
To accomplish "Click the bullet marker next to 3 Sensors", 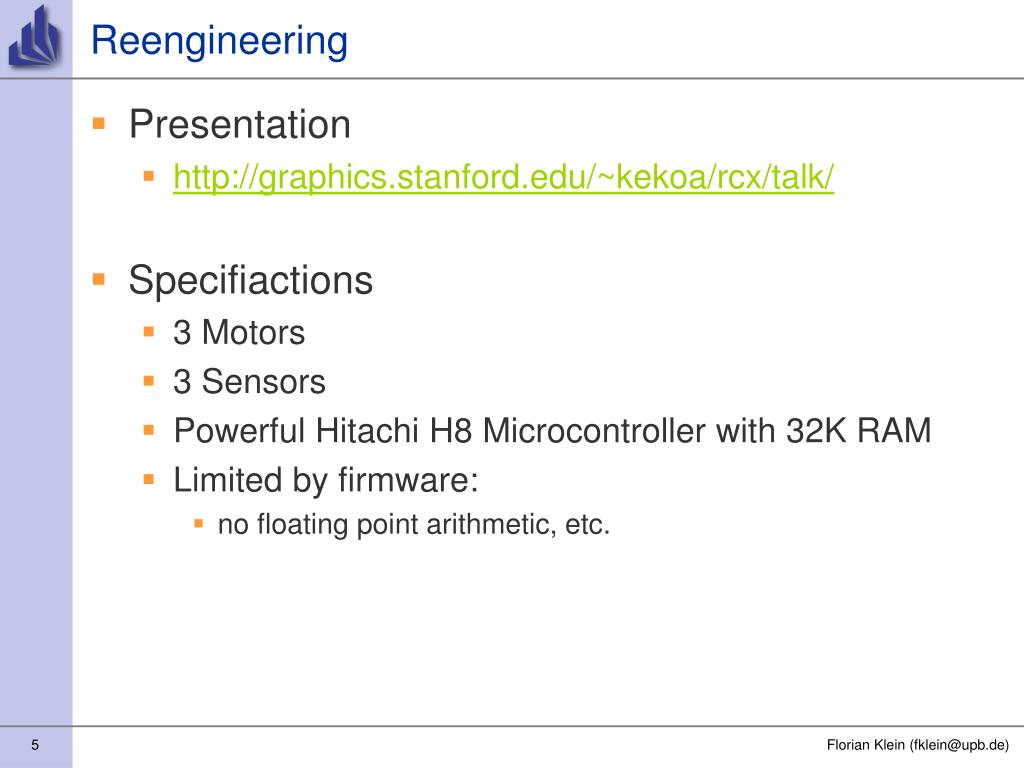I will [149, 381].
